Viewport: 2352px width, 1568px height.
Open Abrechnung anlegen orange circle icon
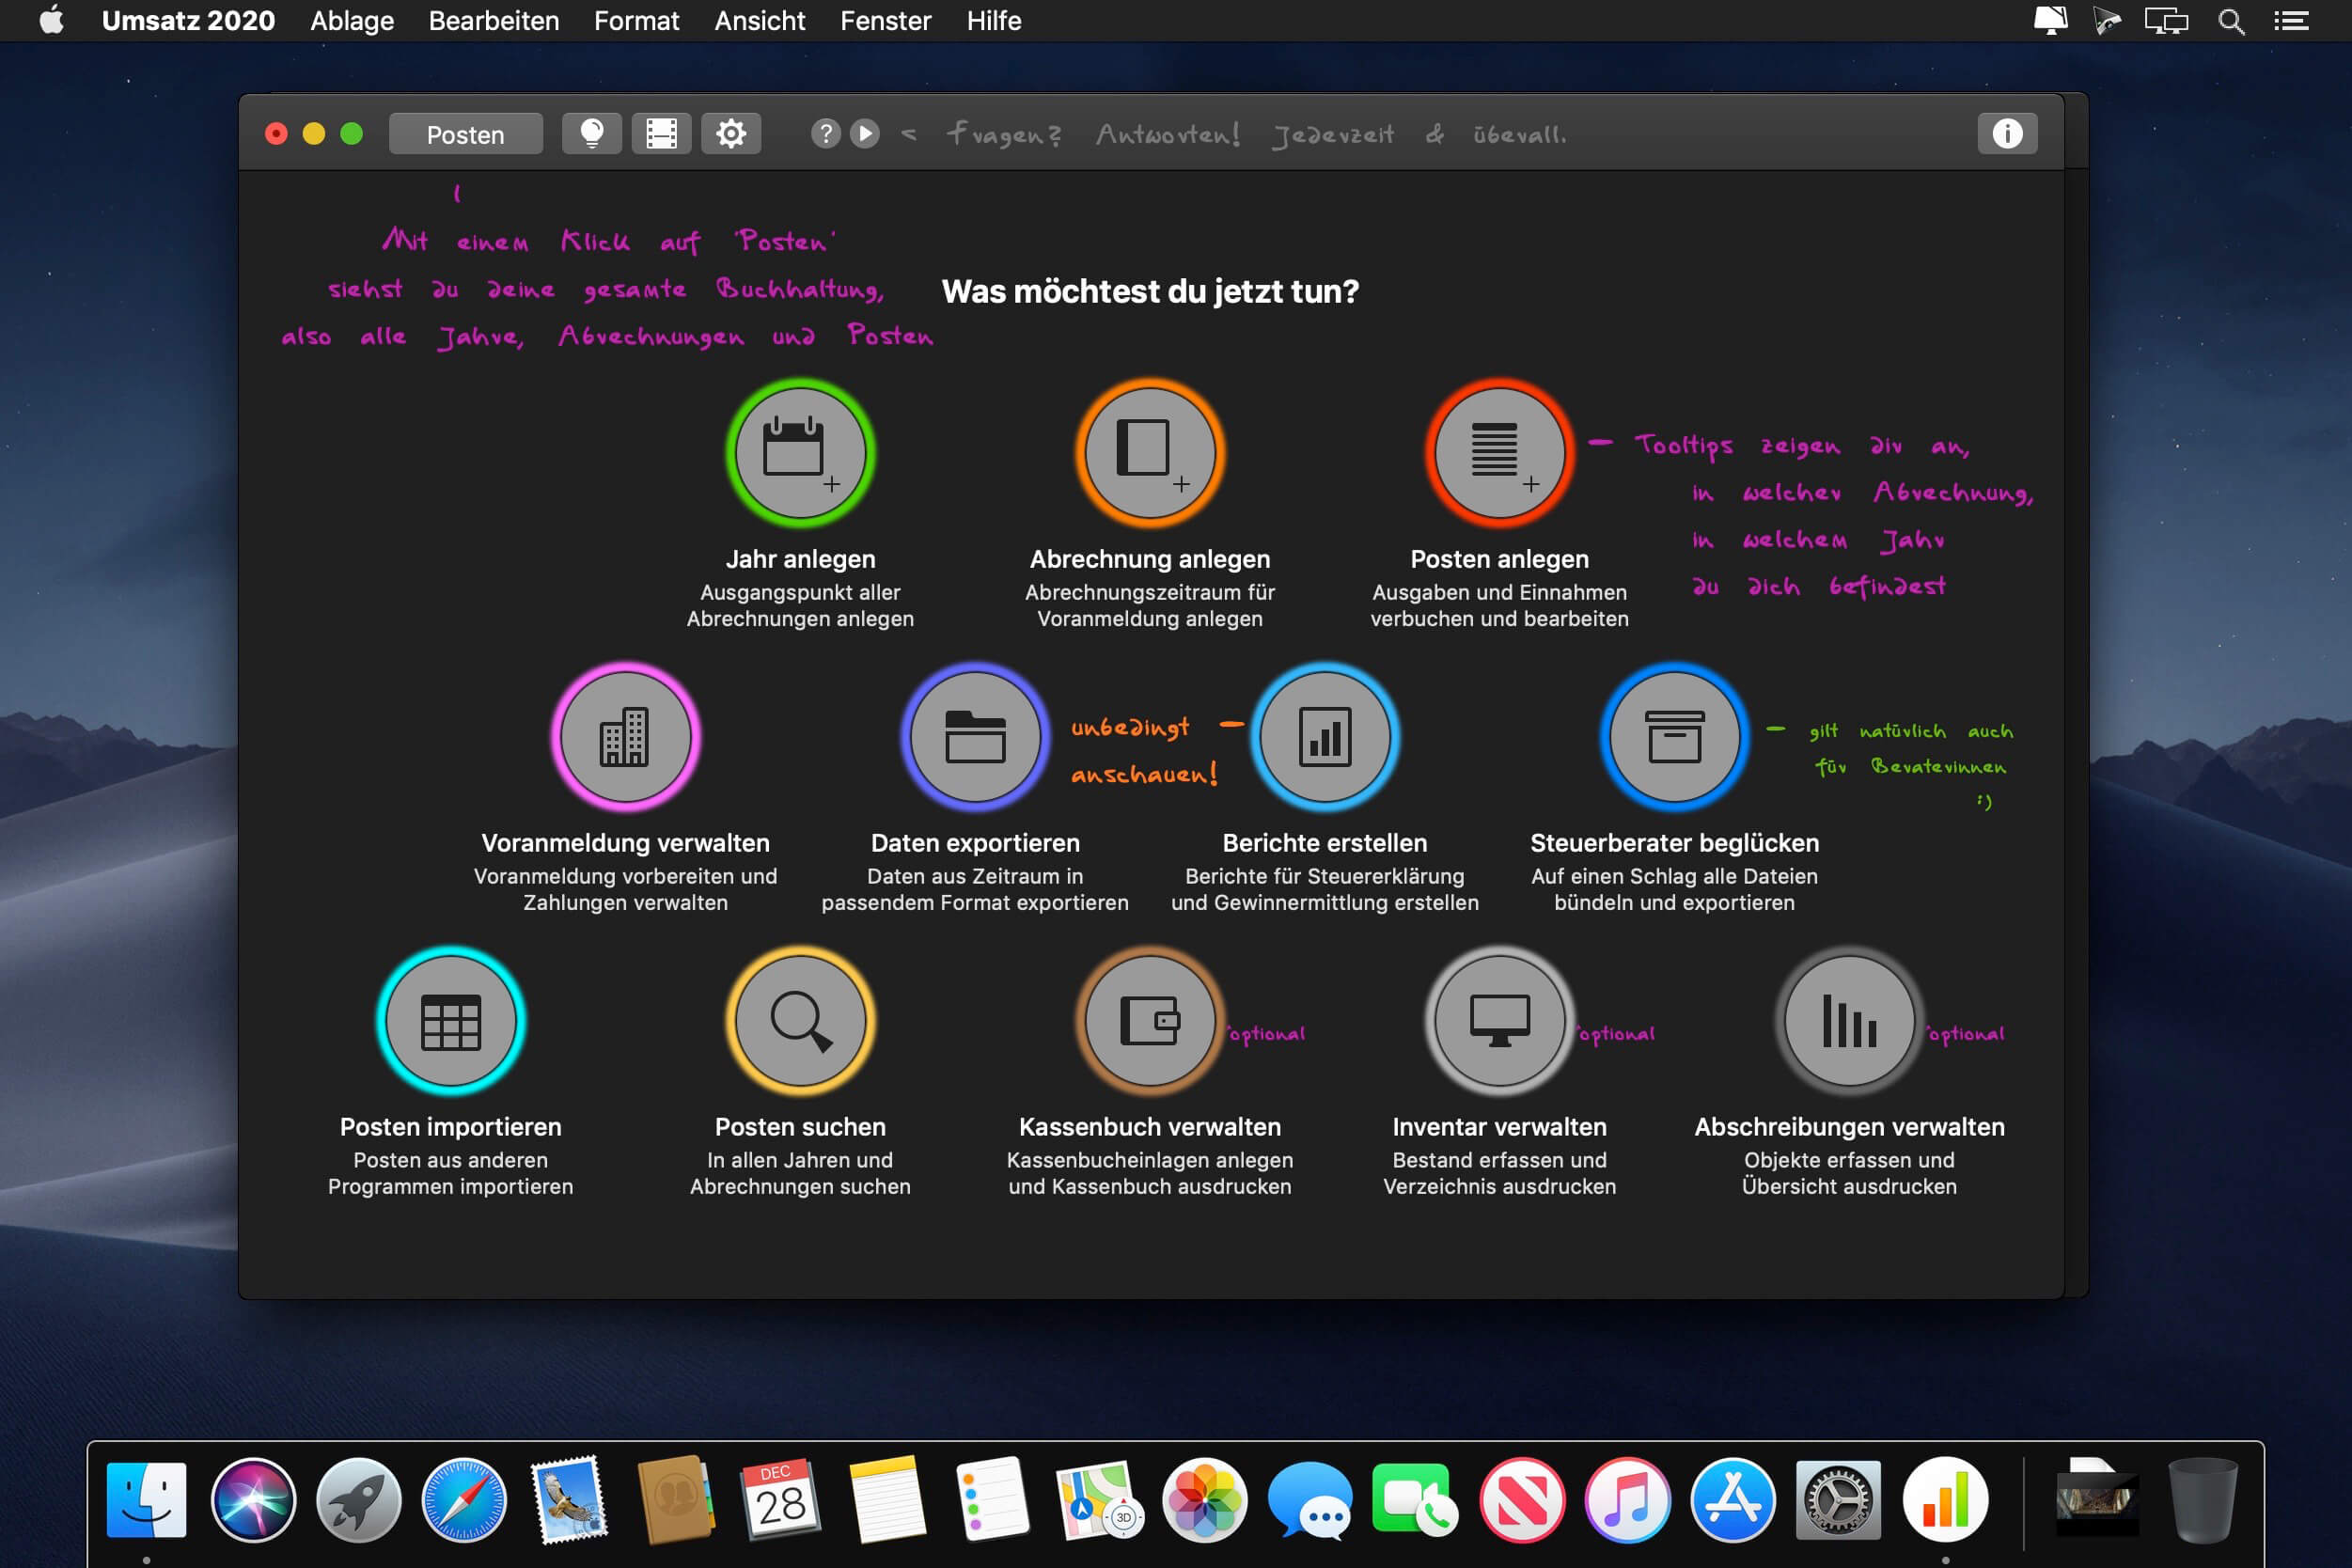[x=1150, y=453]
